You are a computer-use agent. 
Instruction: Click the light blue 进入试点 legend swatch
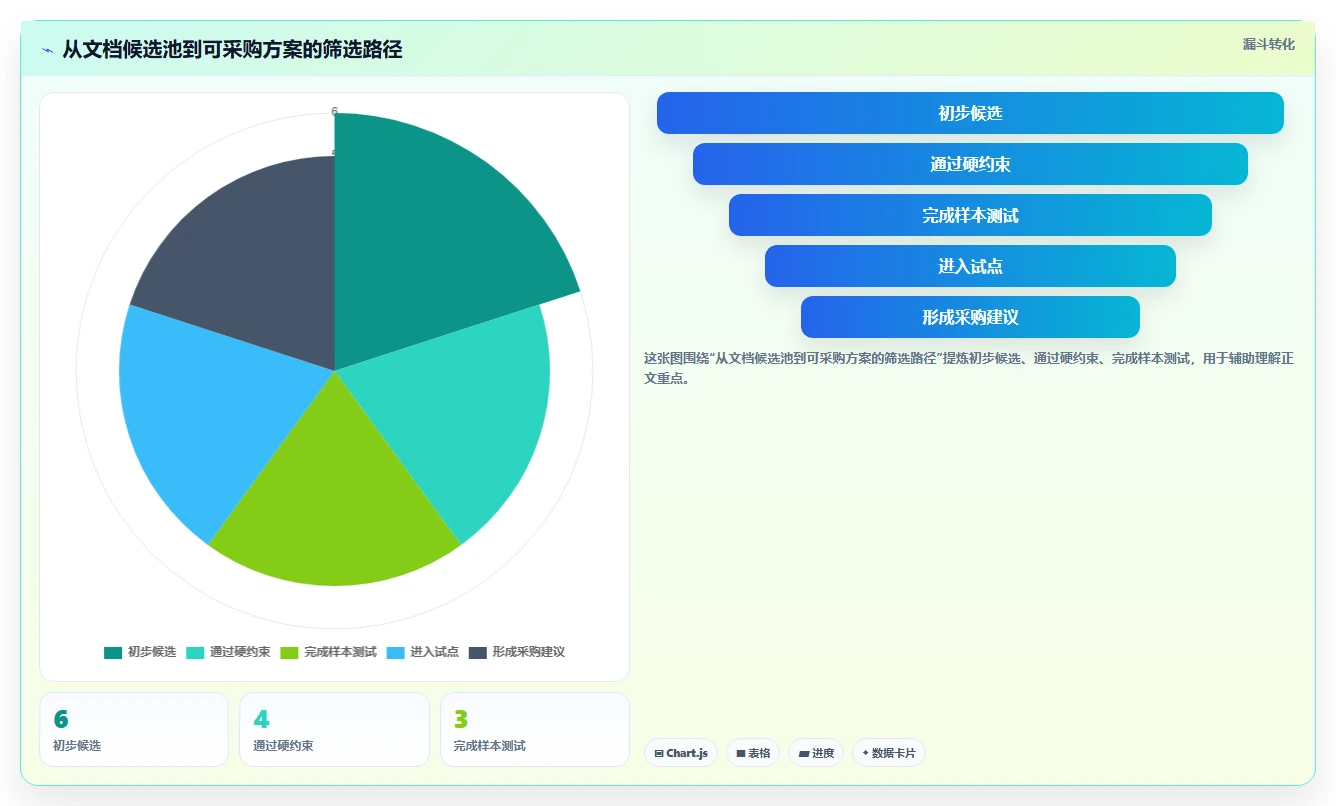396,652
